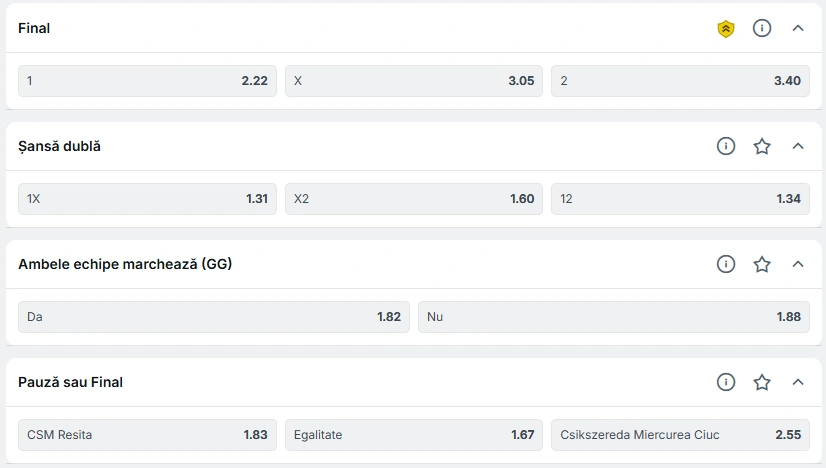View info icon for Pauză sau Final
Image resolution: width=826 pixels, height=468 pixels.
pos(726,382)
